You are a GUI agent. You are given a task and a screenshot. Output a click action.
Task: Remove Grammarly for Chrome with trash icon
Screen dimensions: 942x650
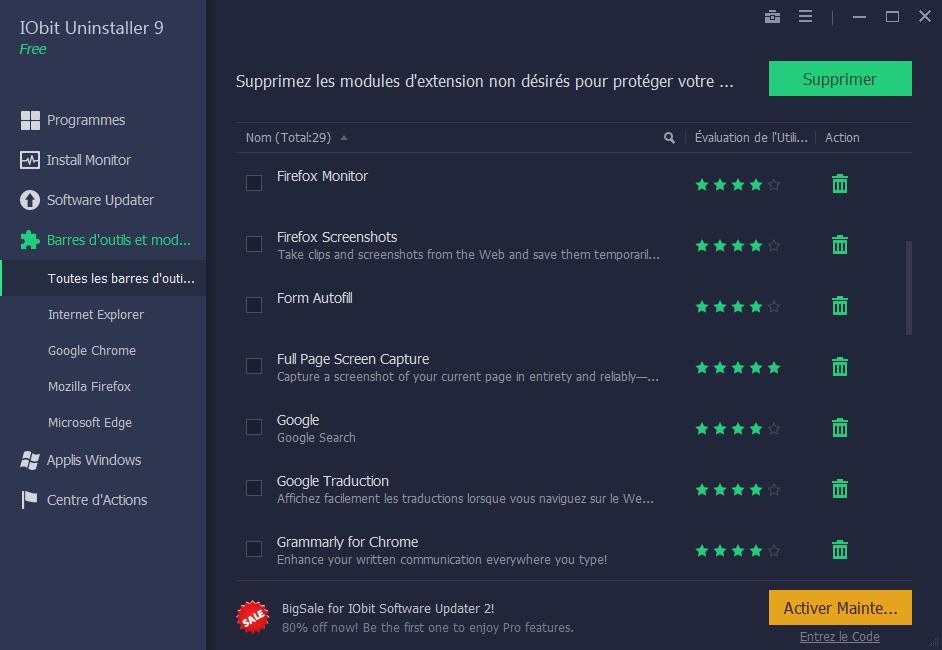pyautogui.click(x=839, y=549)
